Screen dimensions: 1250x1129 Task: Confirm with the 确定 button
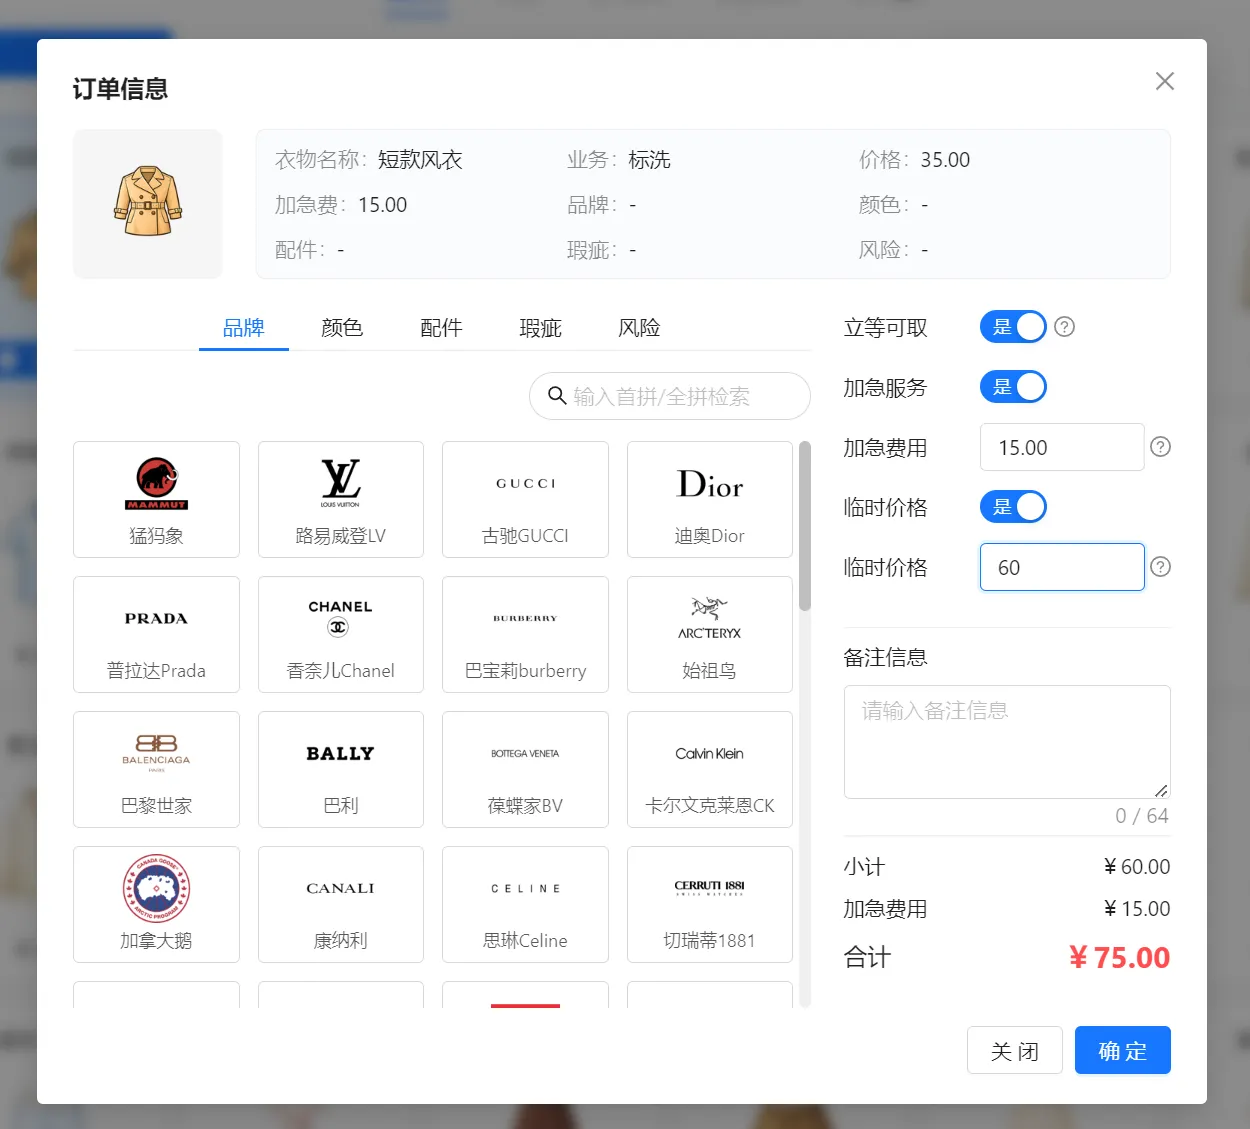pos(1123,1051)
